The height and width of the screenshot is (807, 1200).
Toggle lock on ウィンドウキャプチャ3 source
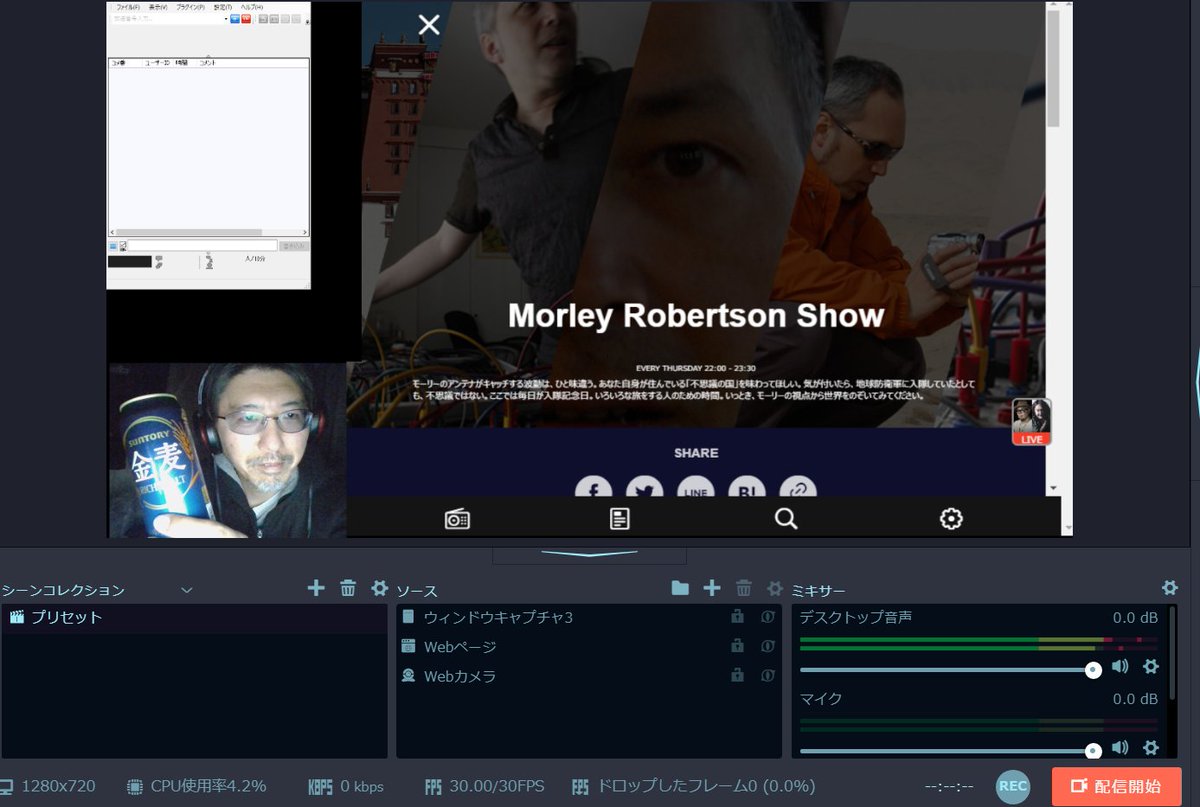coord(738,617)
